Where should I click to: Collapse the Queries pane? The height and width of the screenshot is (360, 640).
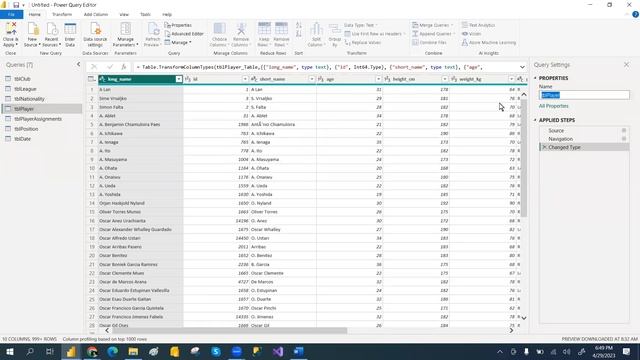[x=78, y=64]
